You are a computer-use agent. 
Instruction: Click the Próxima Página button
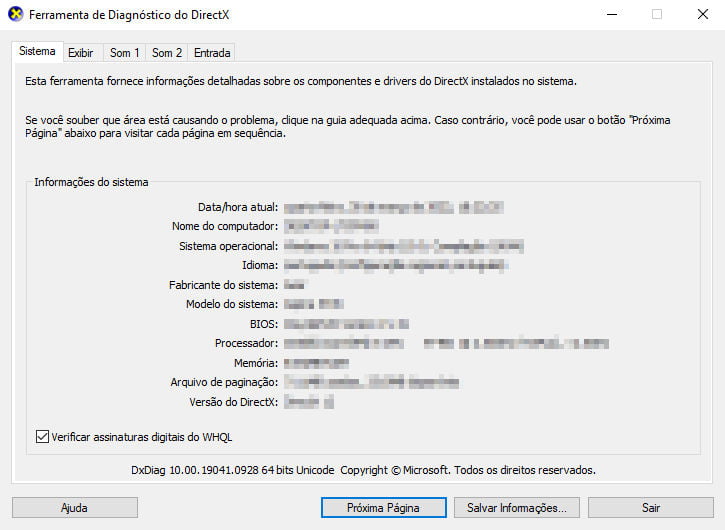coord(383,508)
